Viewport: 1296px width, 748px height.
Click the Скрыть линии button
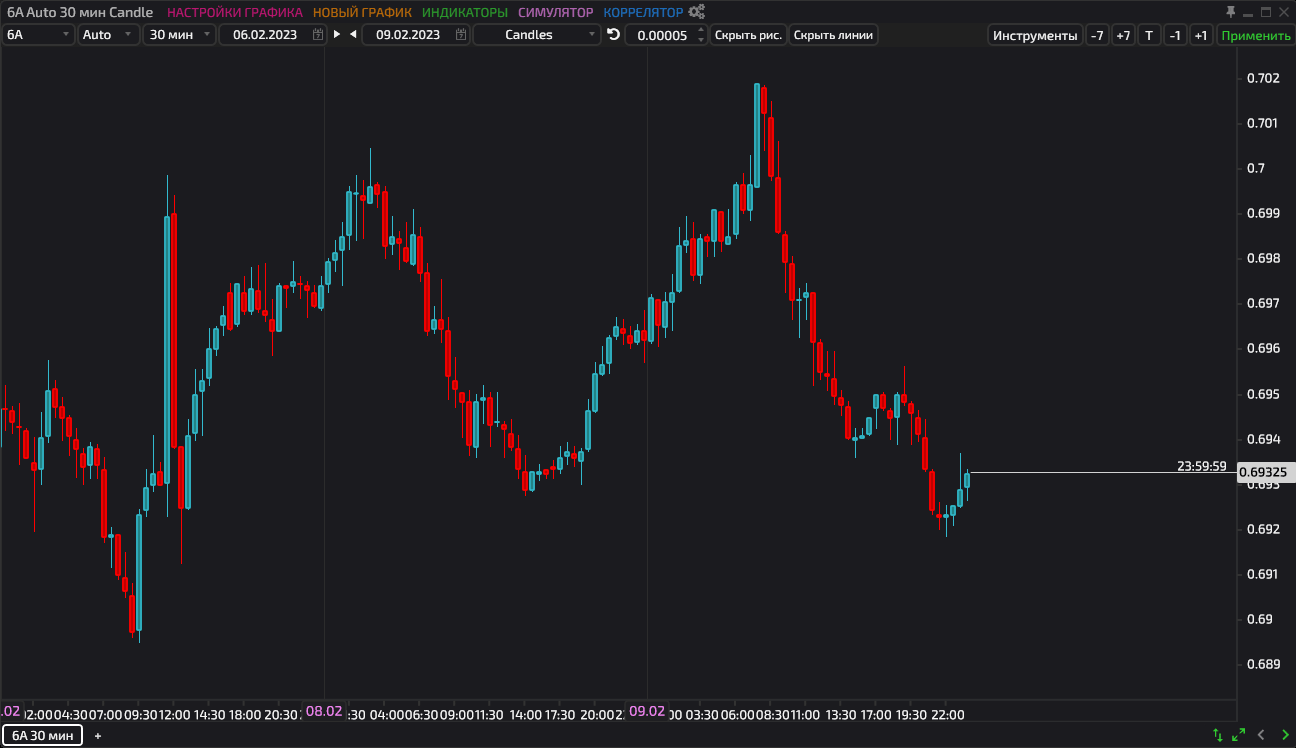click(x=833, y=35)
